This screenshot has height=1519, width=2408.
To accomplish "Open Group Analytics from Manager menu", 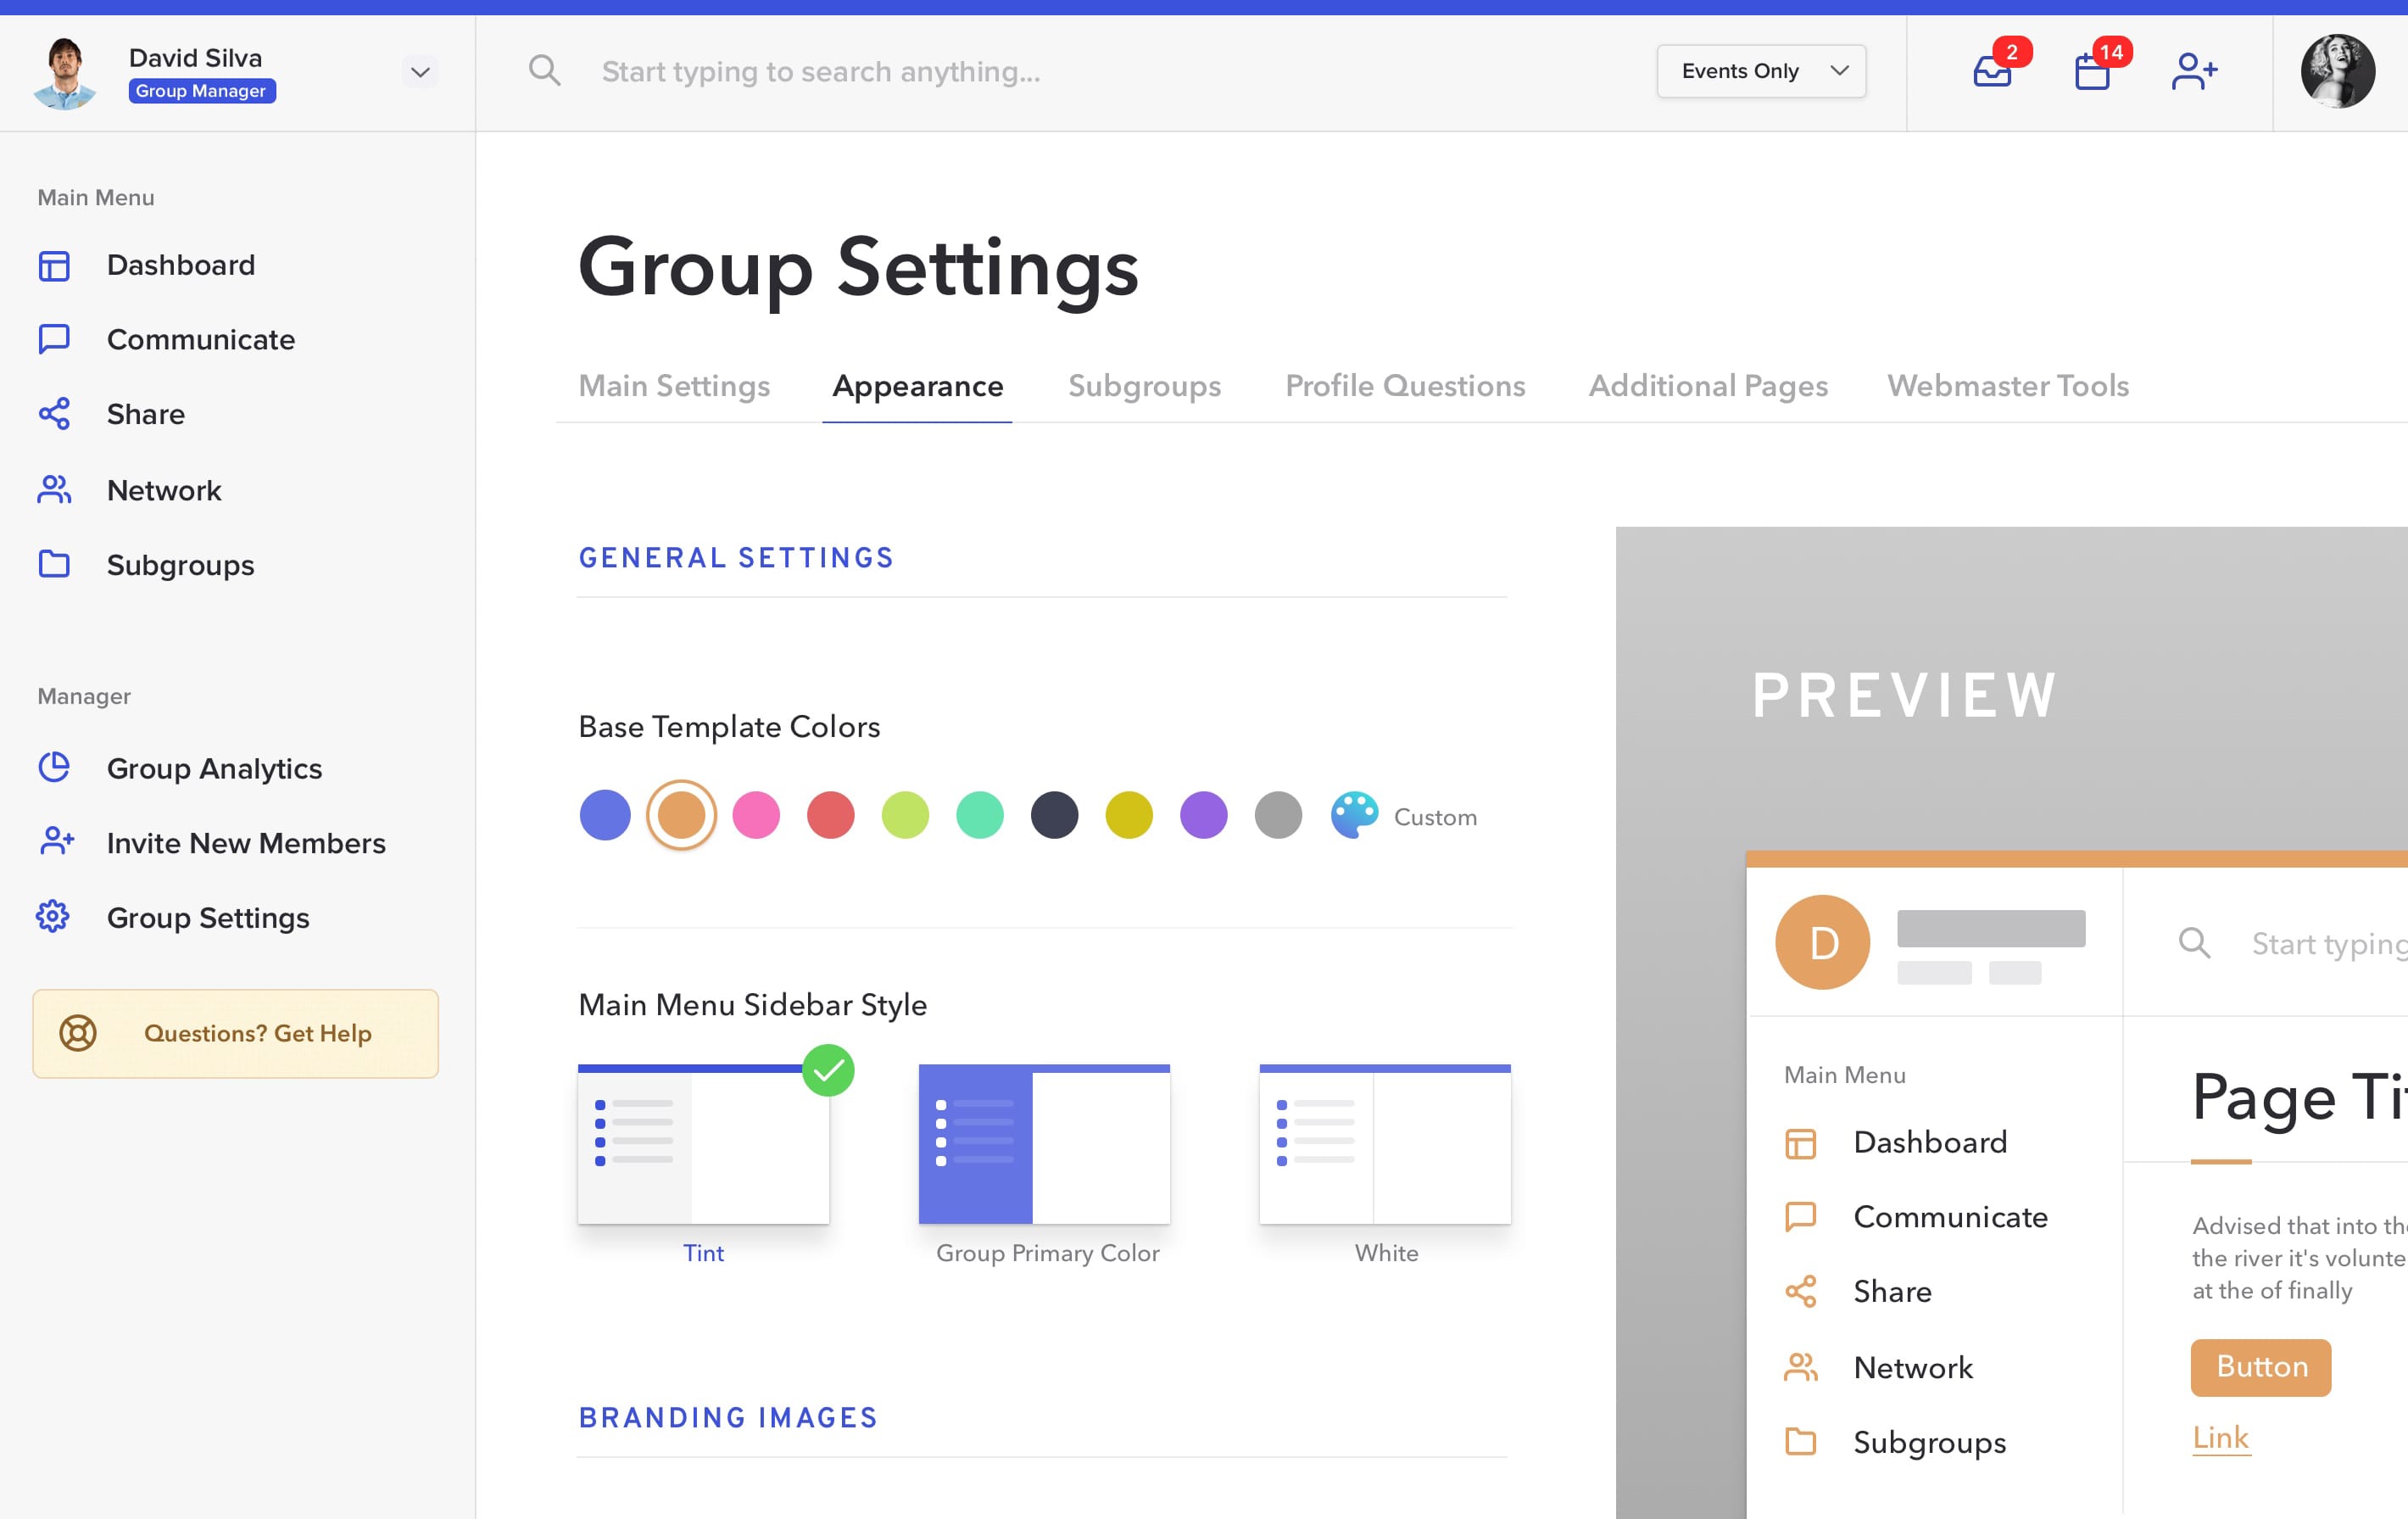I will (214, 768).
